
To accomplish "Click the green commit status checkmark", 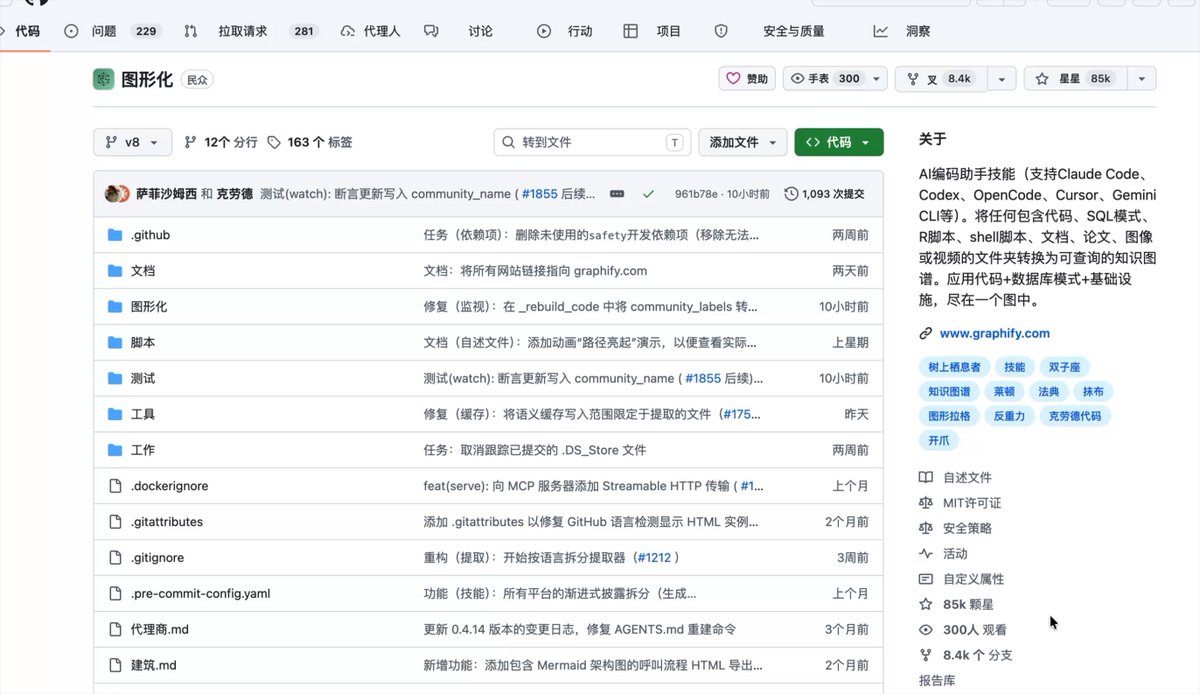I will [648, 194].
